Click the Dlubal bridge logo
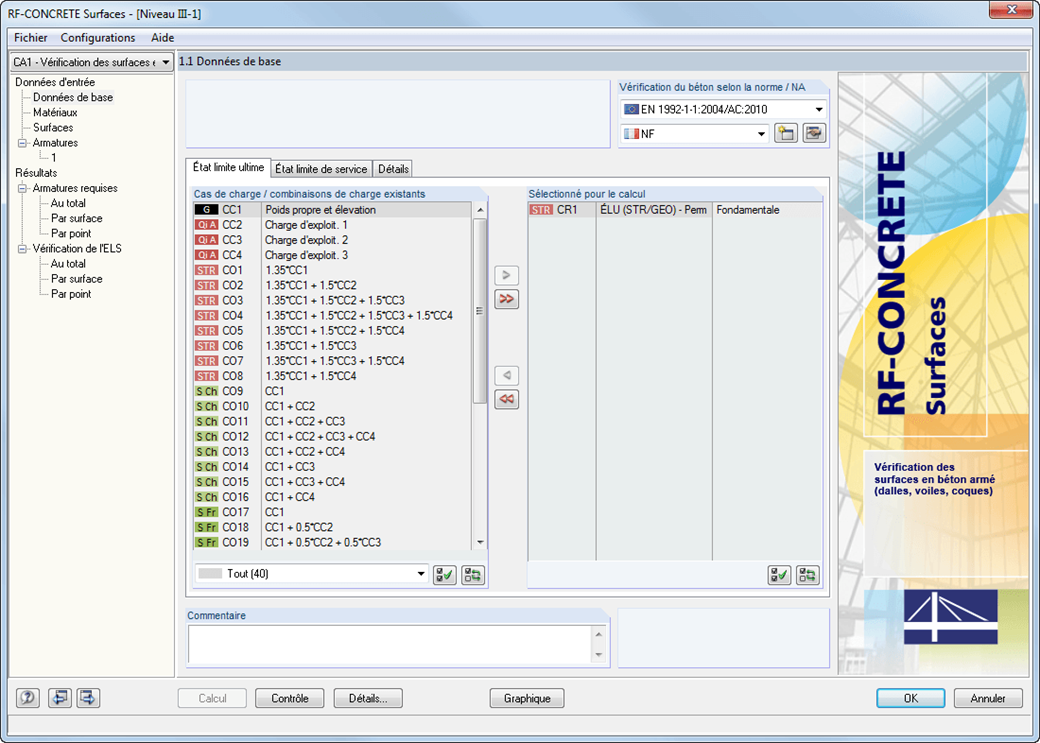1040x743 pixels. [950, 616]
